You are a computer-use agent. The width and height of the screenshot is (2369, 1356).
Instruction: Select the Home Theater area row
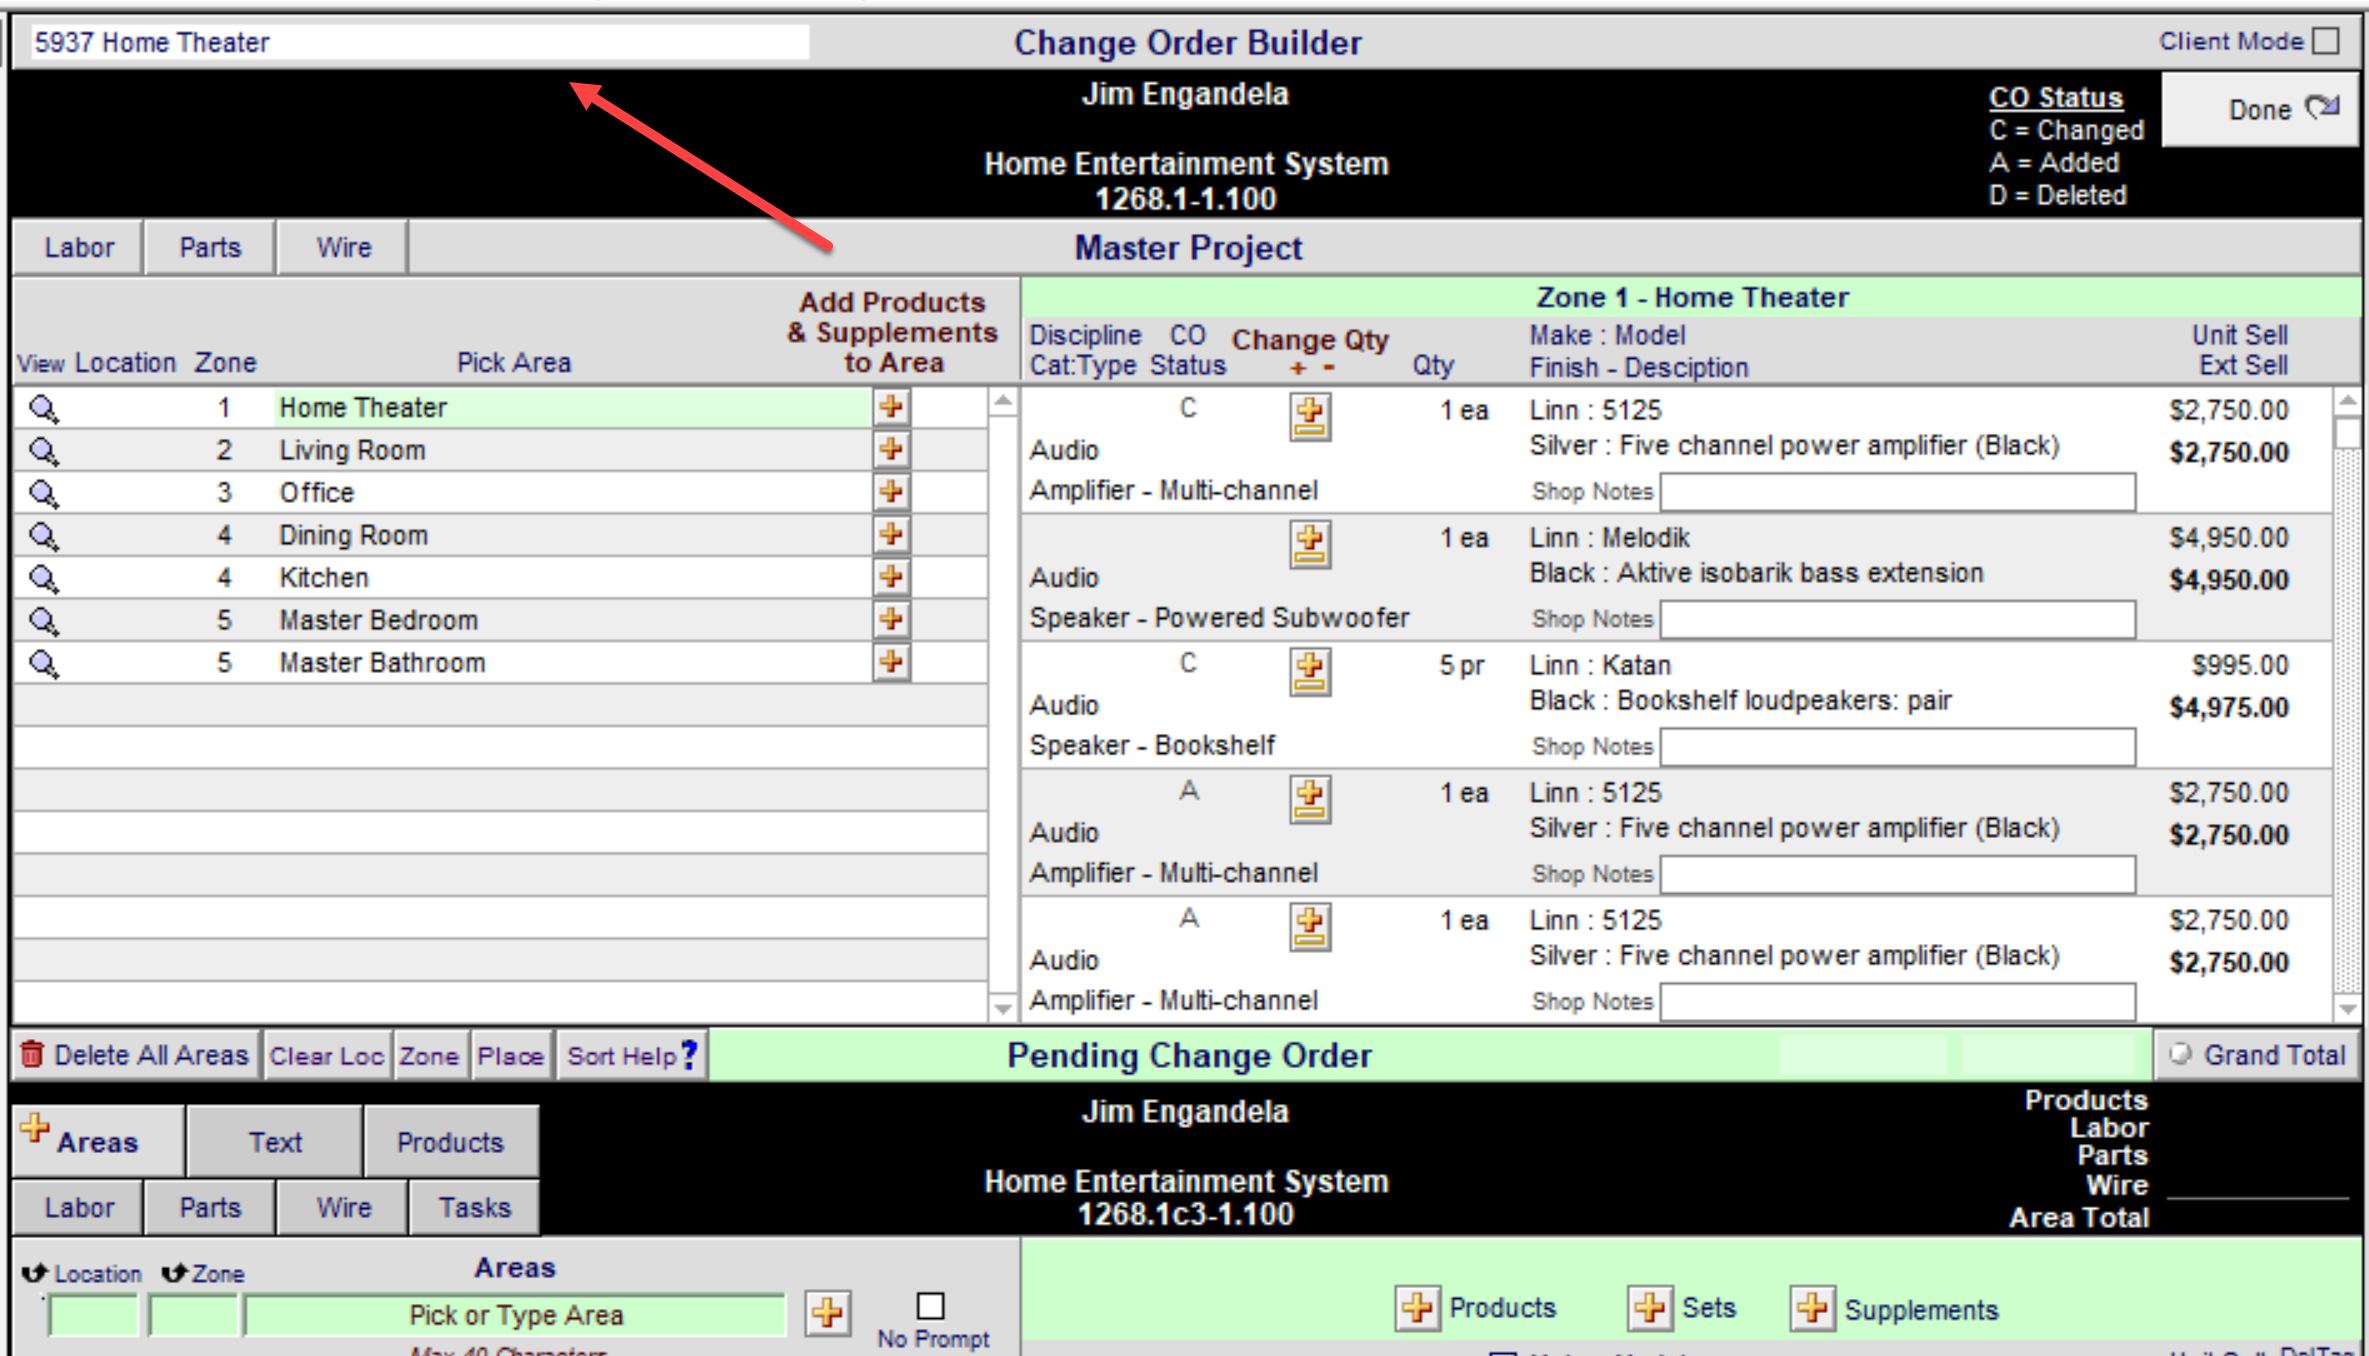(x=572, y=407)
